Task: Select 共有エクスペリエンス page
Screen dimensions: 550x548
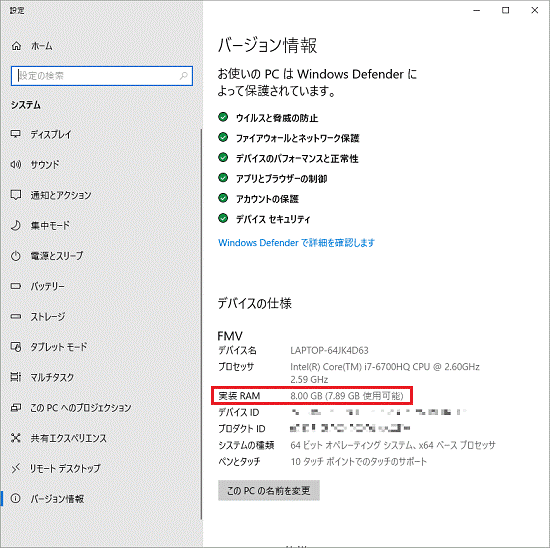Action: point(102,438)
